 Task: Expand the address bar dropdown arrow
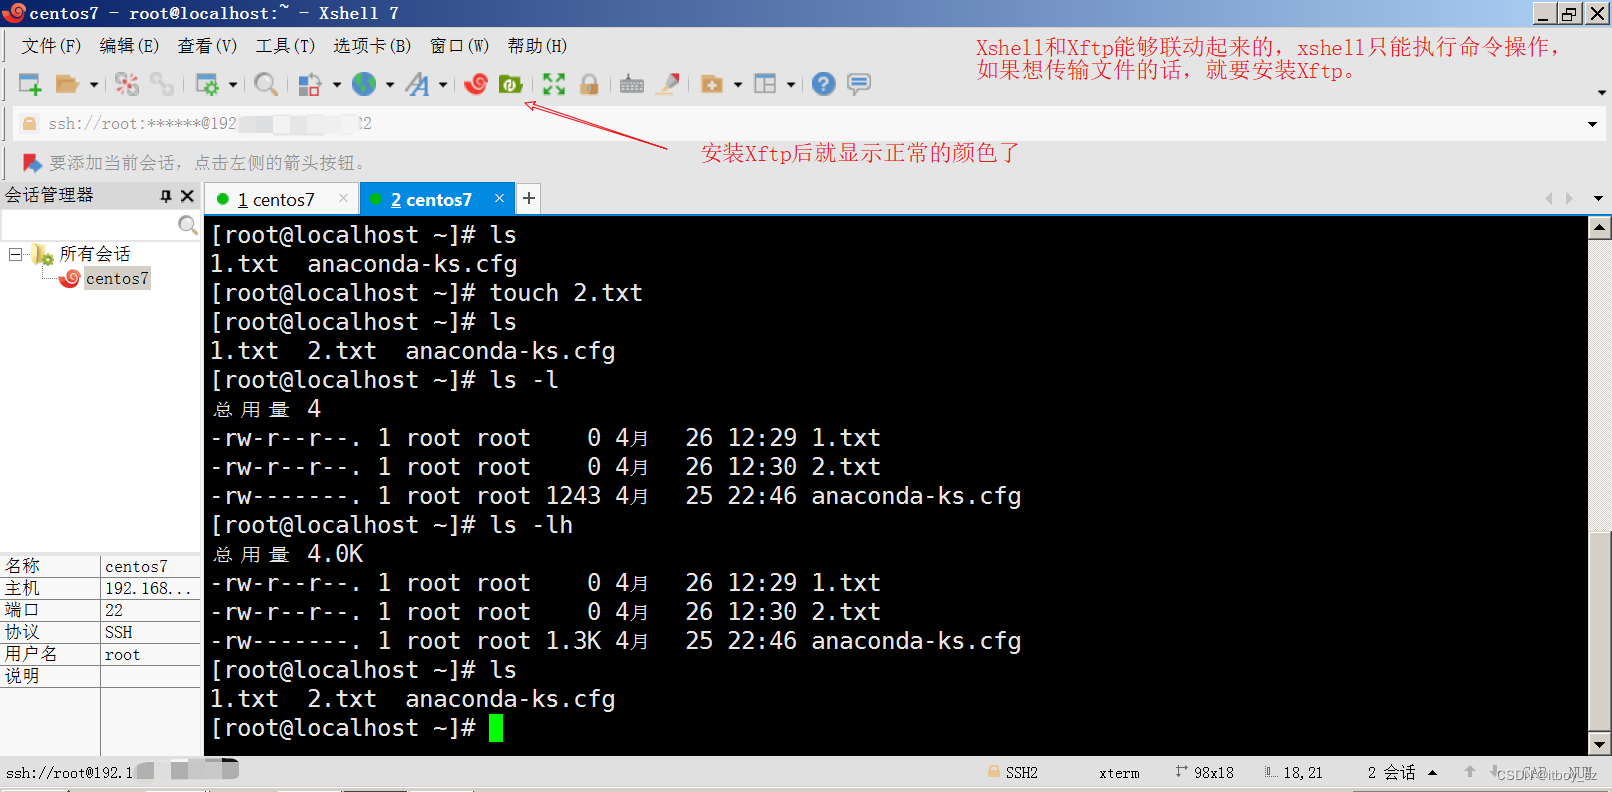[1592, 124]
